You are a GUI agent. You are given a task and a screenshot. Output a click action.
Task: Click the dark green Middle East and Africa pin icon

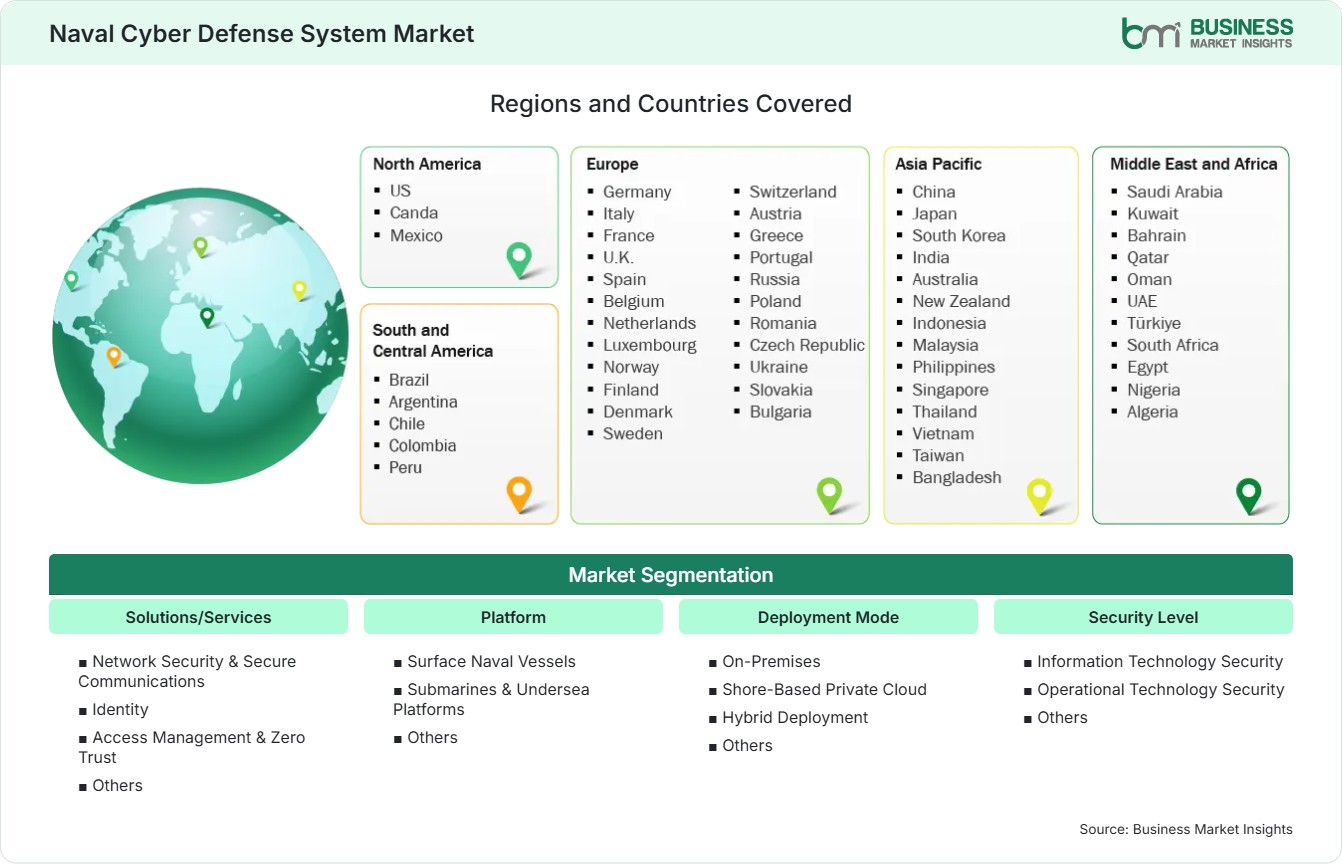pos(1249,495)
